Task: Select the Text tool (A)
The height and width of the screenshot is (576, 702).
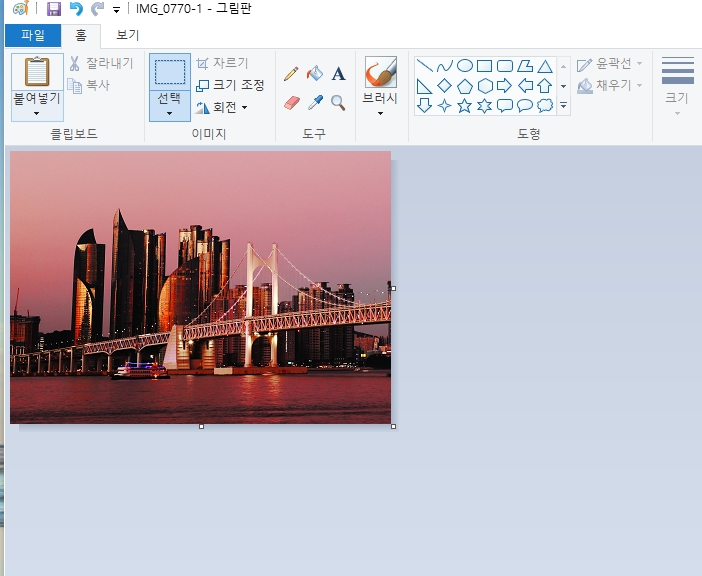Action: point(338,74)
